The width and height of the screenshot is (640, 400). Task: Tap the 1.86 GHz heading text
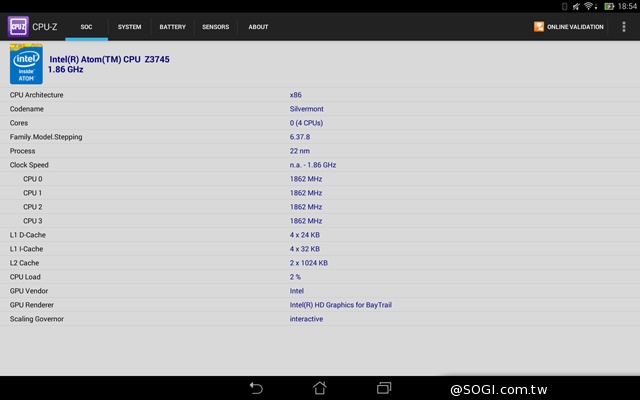point(66,69)
